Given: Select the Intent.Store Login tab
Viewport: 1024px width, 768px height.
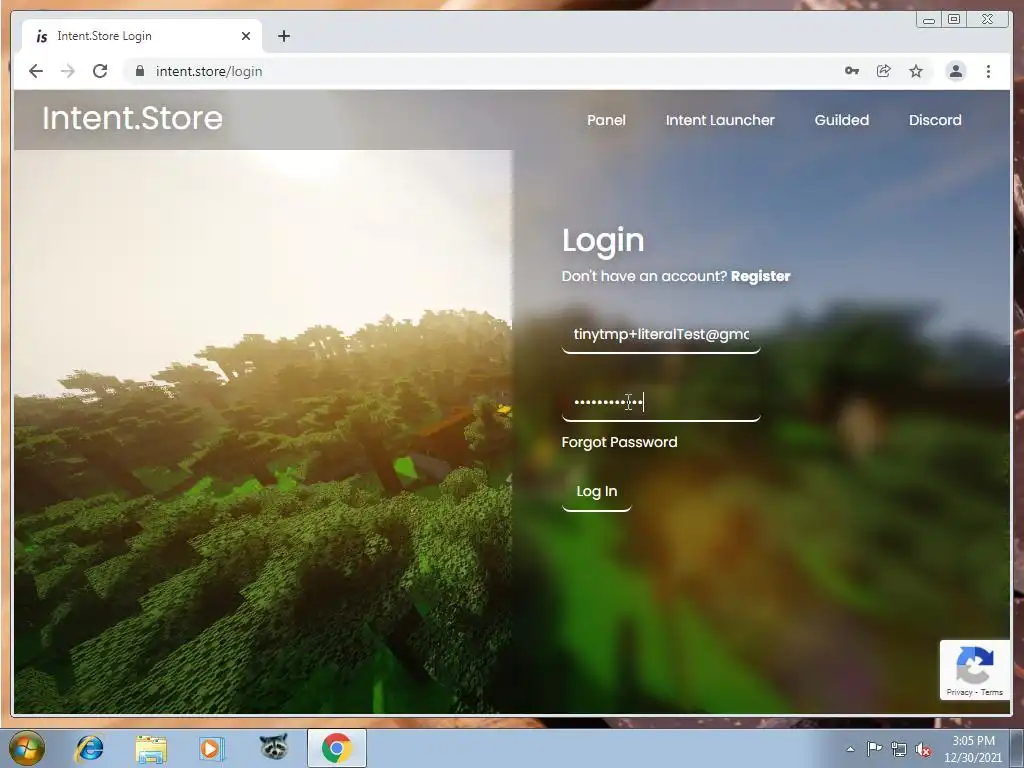Looking at the screenshot, I should [x=142, y=36].
